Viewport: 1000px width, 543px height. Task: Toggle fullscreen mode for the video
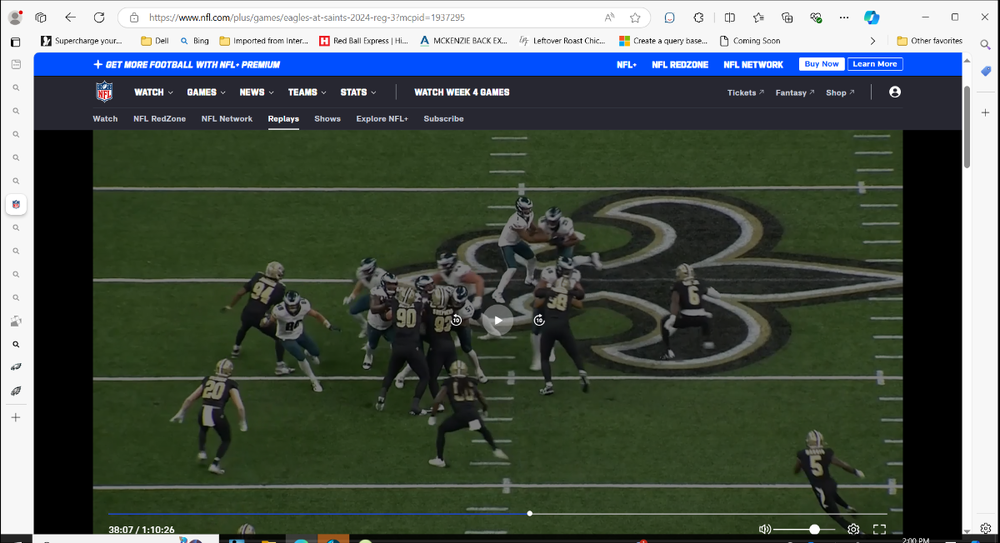880,529
